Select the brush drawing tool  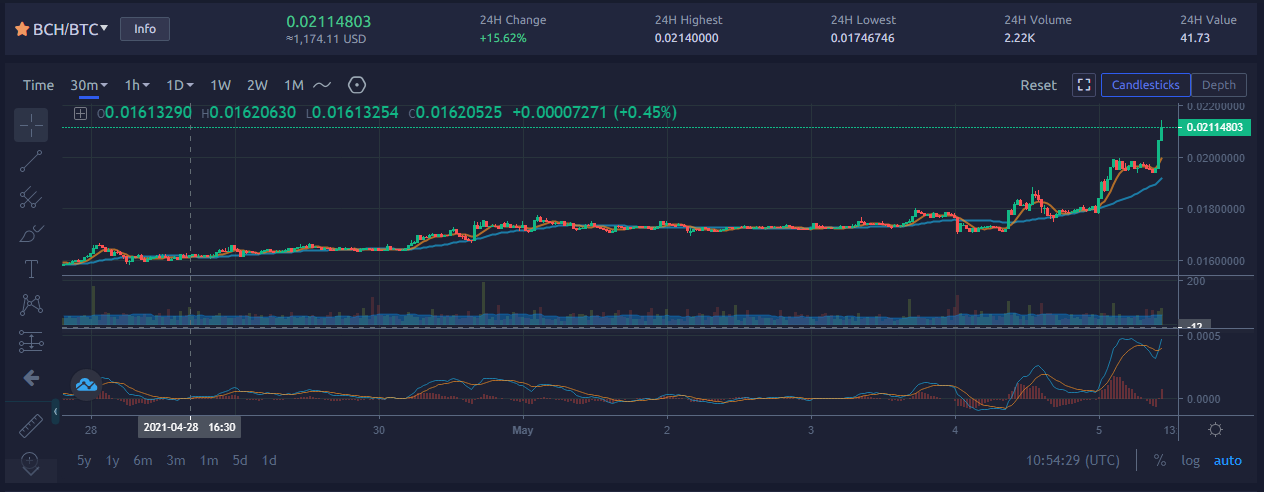(31, 234)
